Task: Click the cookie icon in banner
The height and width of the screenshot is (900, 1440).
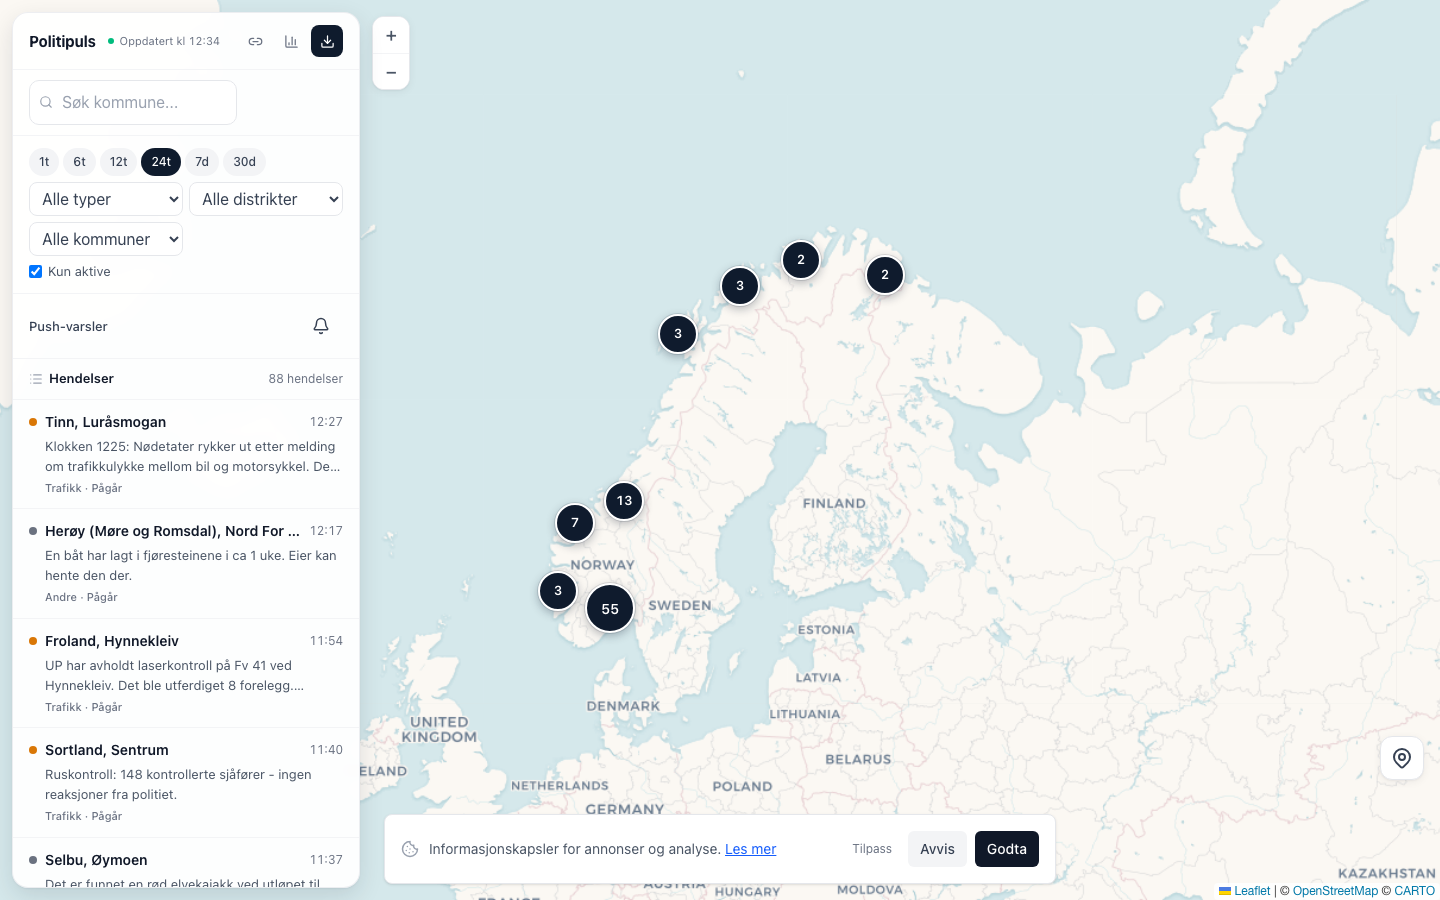Action: point(410,849)
